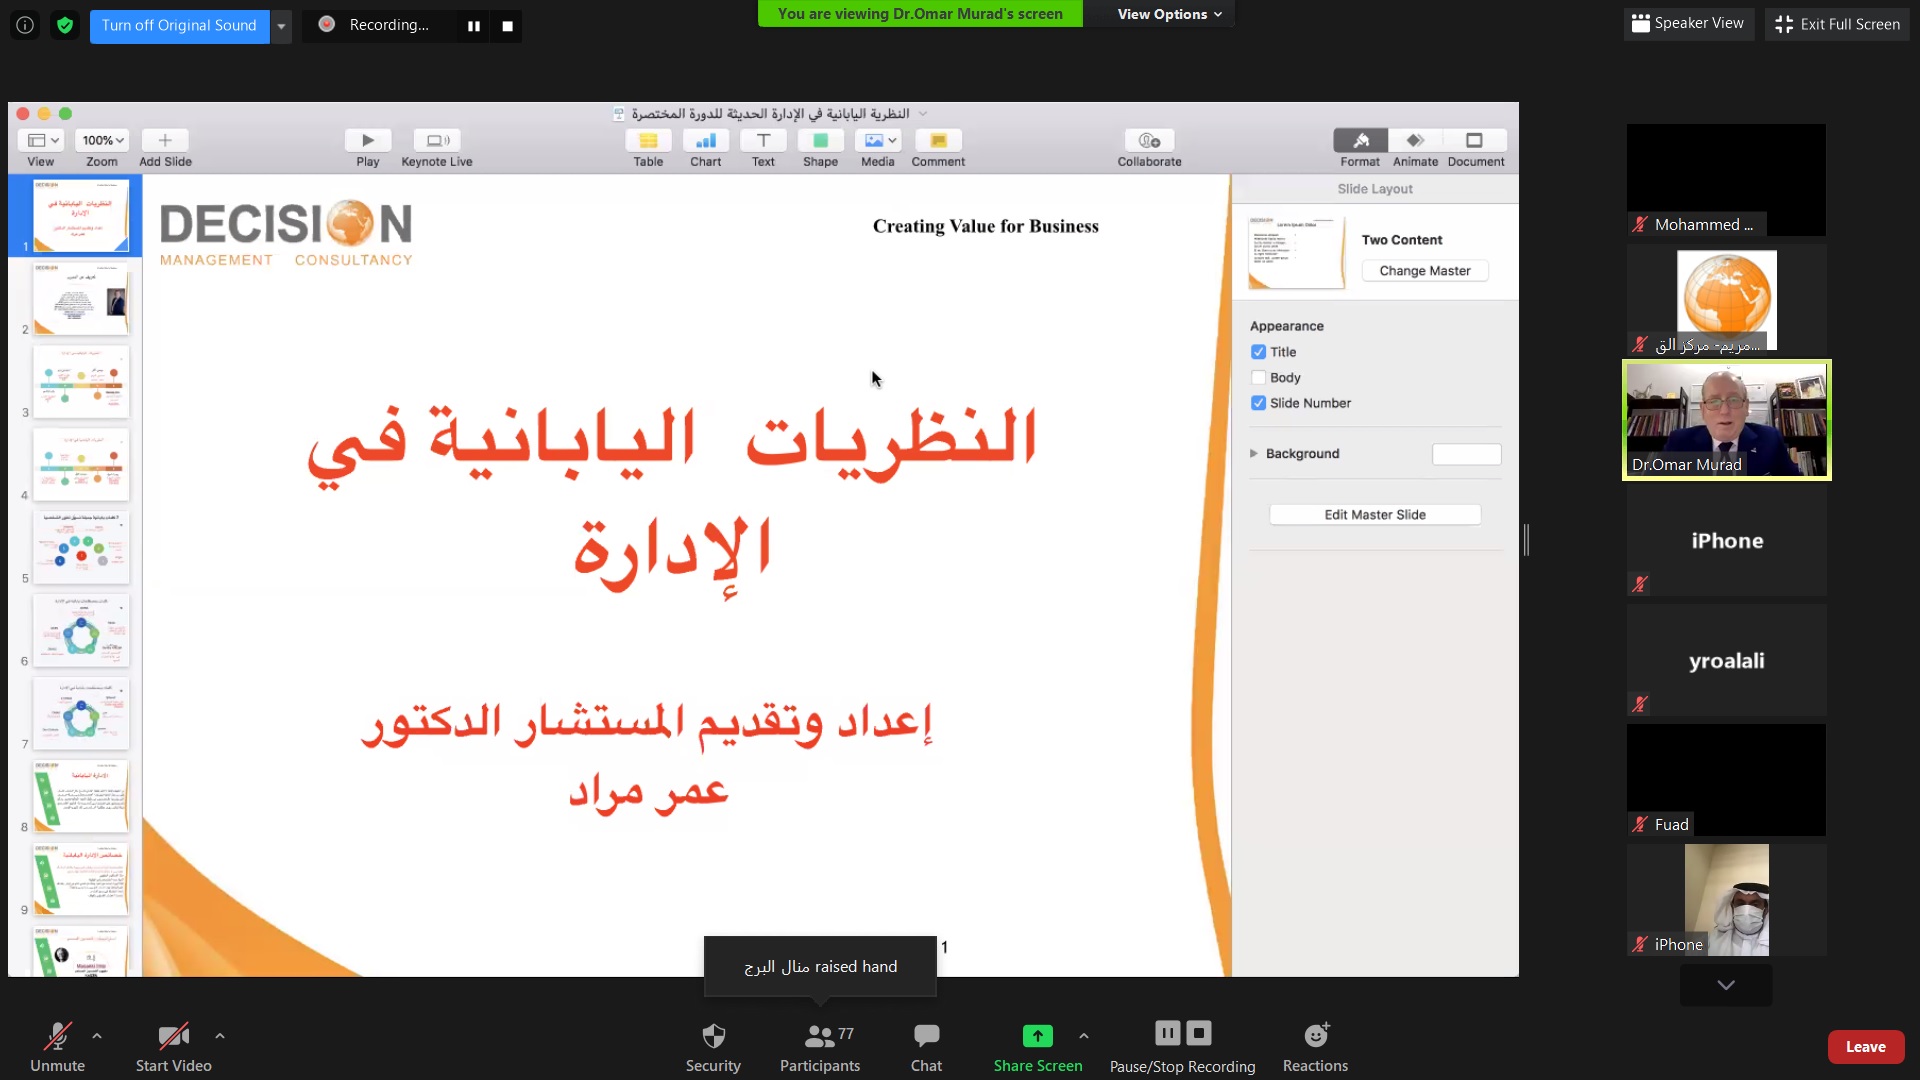Open the Chat bubble icon
The height and width of the screenshot is (1080, 1920).
click(x=926, y=1036)
